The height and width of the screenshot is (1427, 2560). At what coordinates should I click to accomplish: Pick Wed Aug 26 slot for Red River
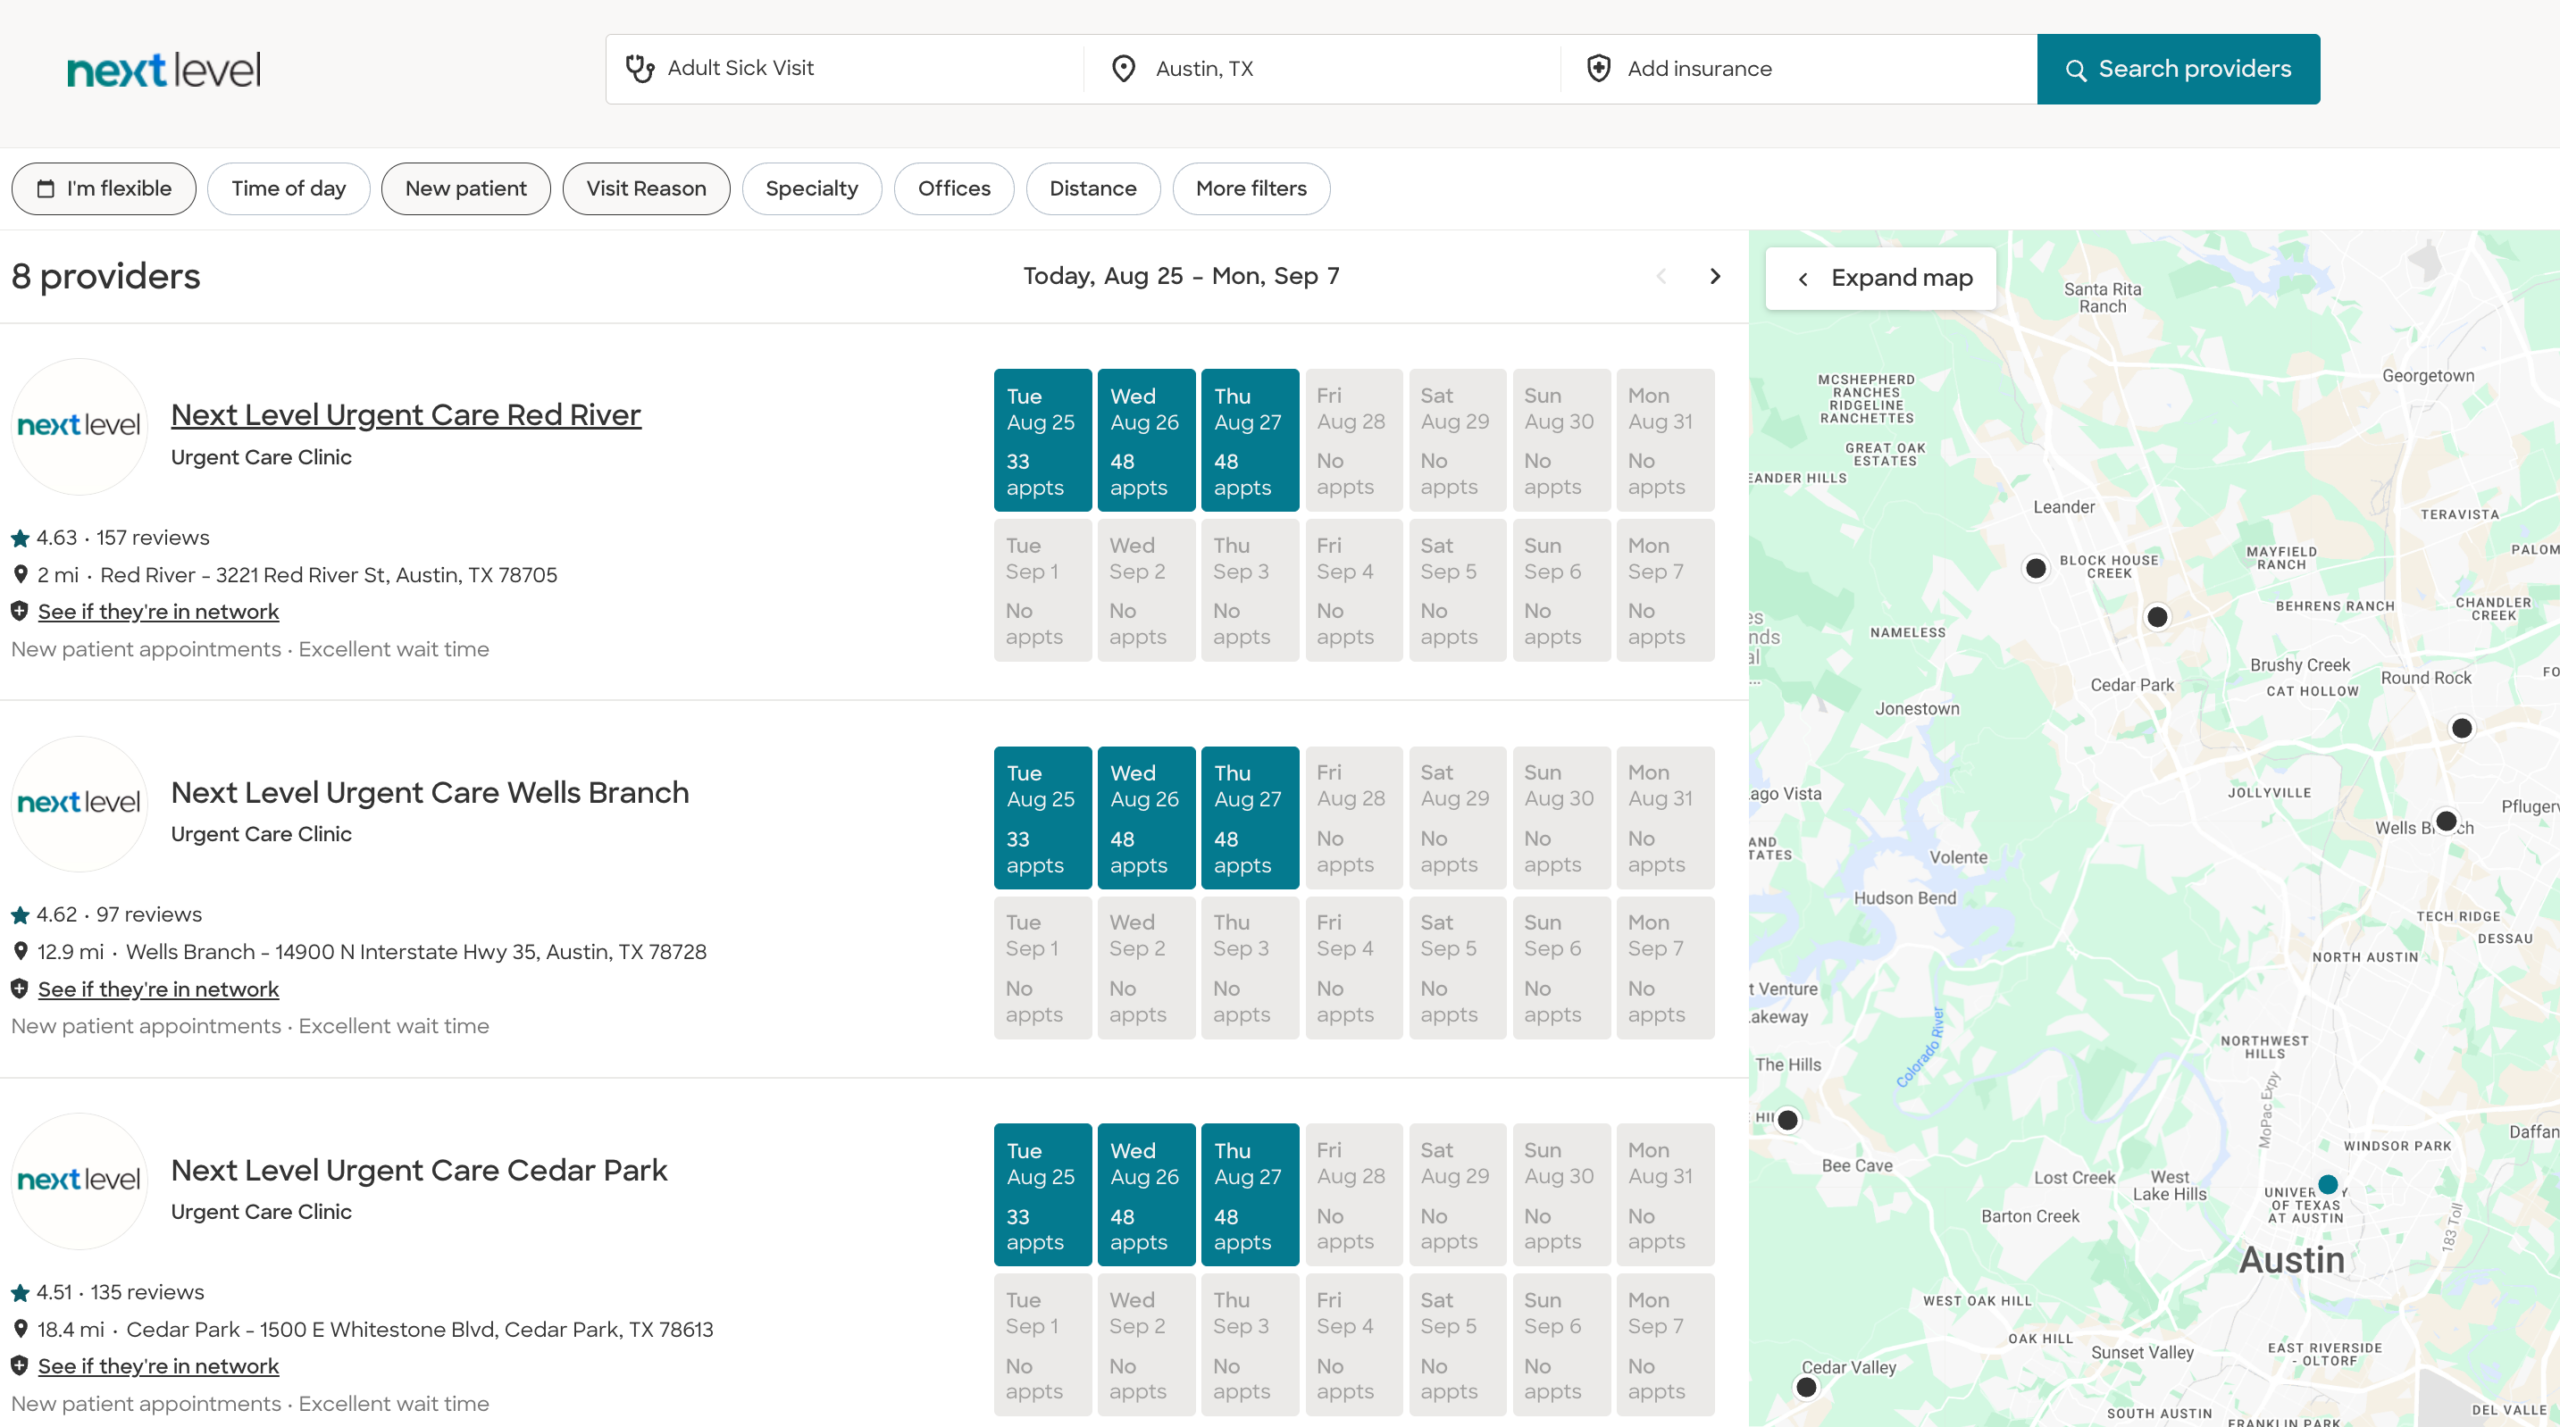click(x=1146, y=440)
